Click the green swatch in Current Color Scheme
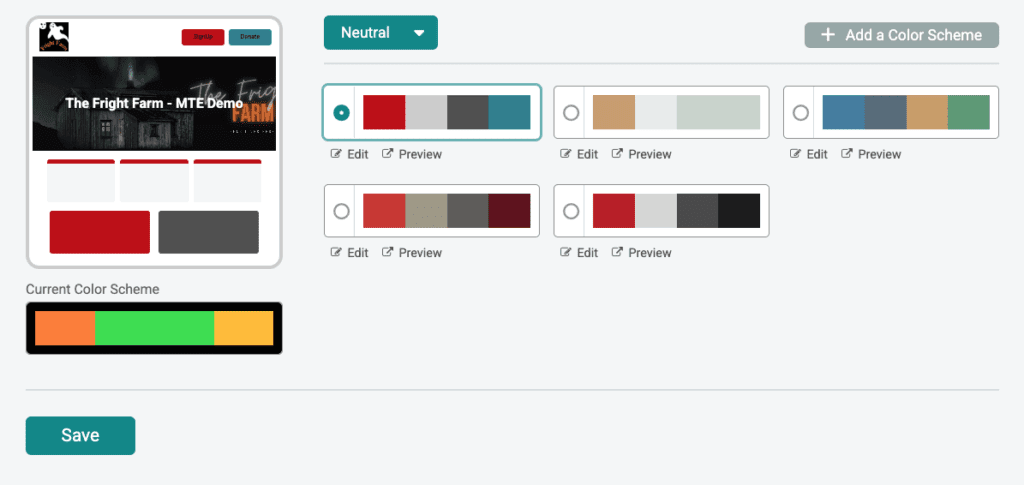1024x485 pixels. coord(154,328)
